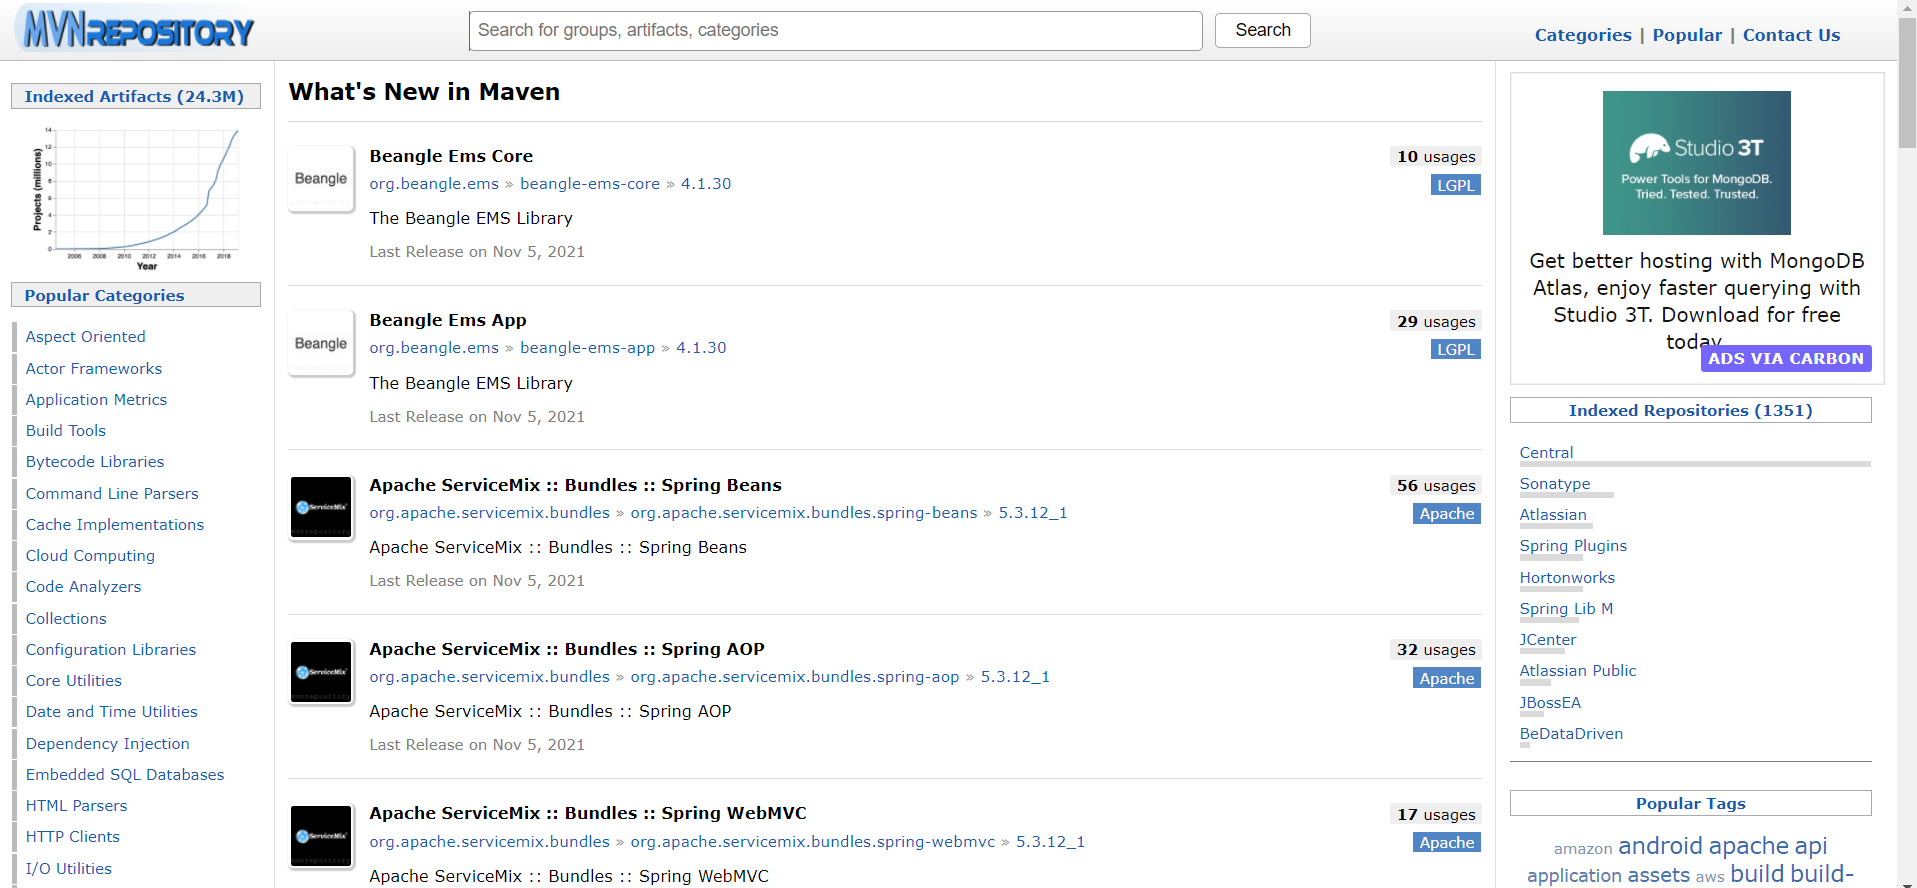
Task: Open the Spring Plugins repository link
Action: tap(1573, 546)
